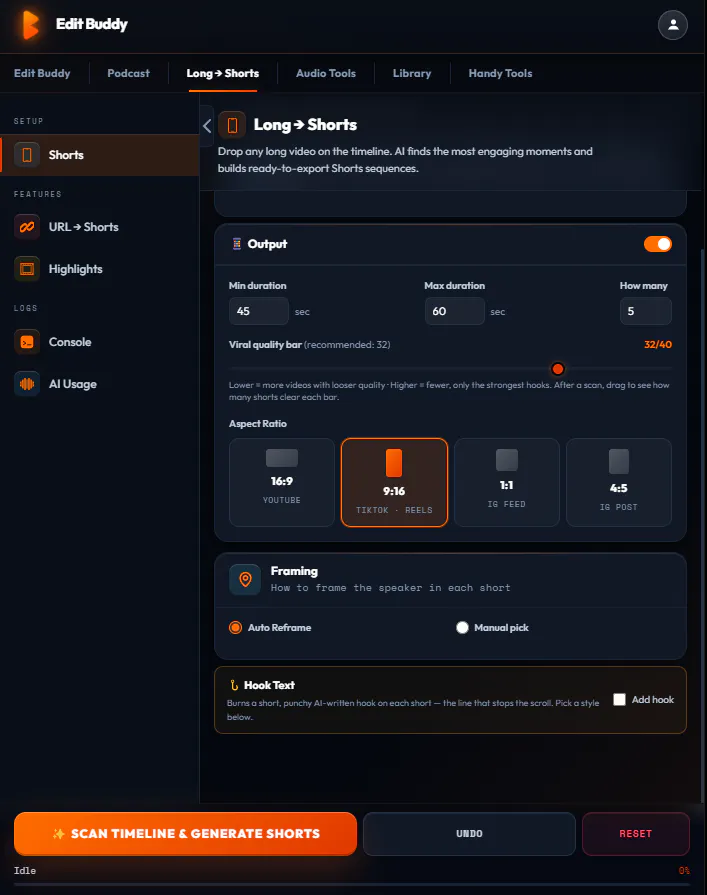Screen dimensions: 707x895
Task: Click Scan Timeline & Generate Shorts button
Action: click(x=185, y=833)
